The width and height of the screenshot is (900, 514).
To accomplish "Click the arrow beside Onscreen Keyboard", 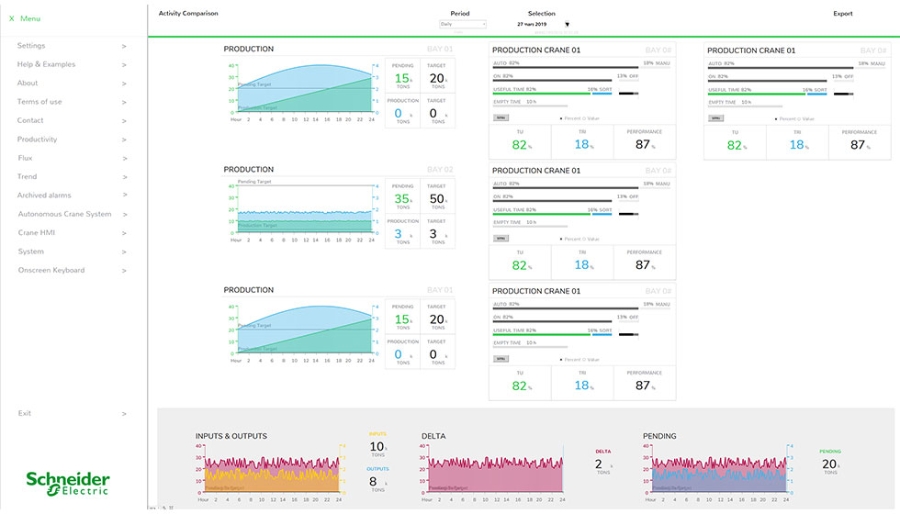I will pyautogui.click(x=124, y=271).
